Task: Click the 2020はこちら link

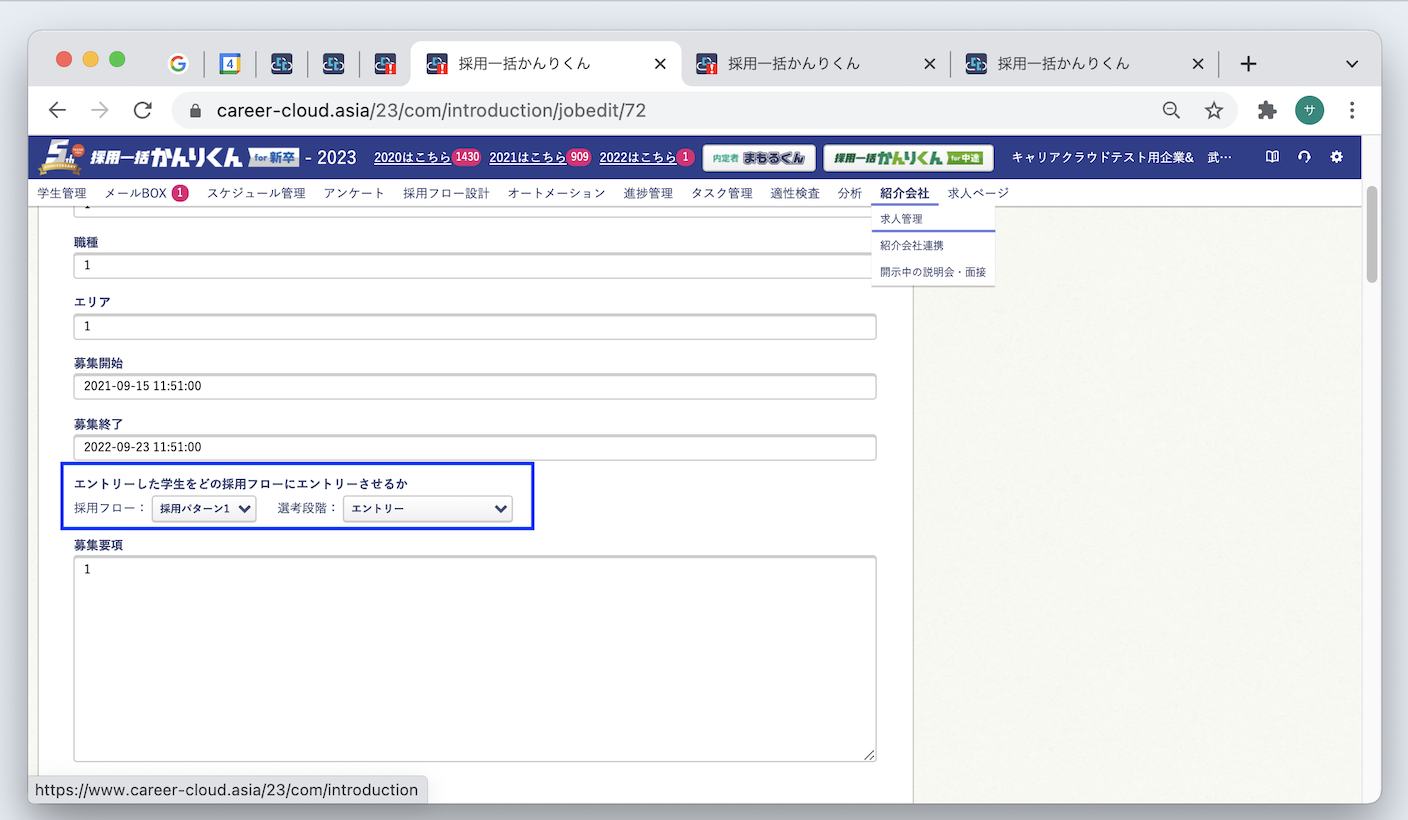Action: (412, 157)
